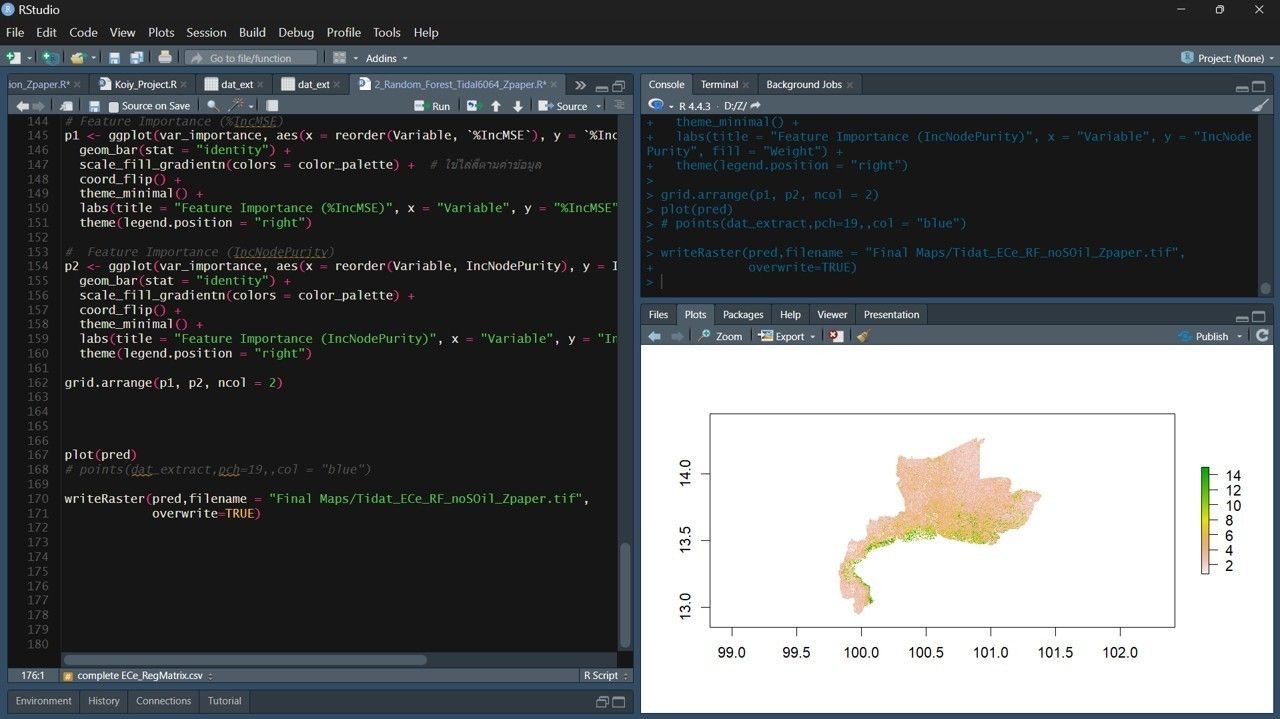Open the New File dropdown arrow
1280x719 pixels.
coord(29,59)
